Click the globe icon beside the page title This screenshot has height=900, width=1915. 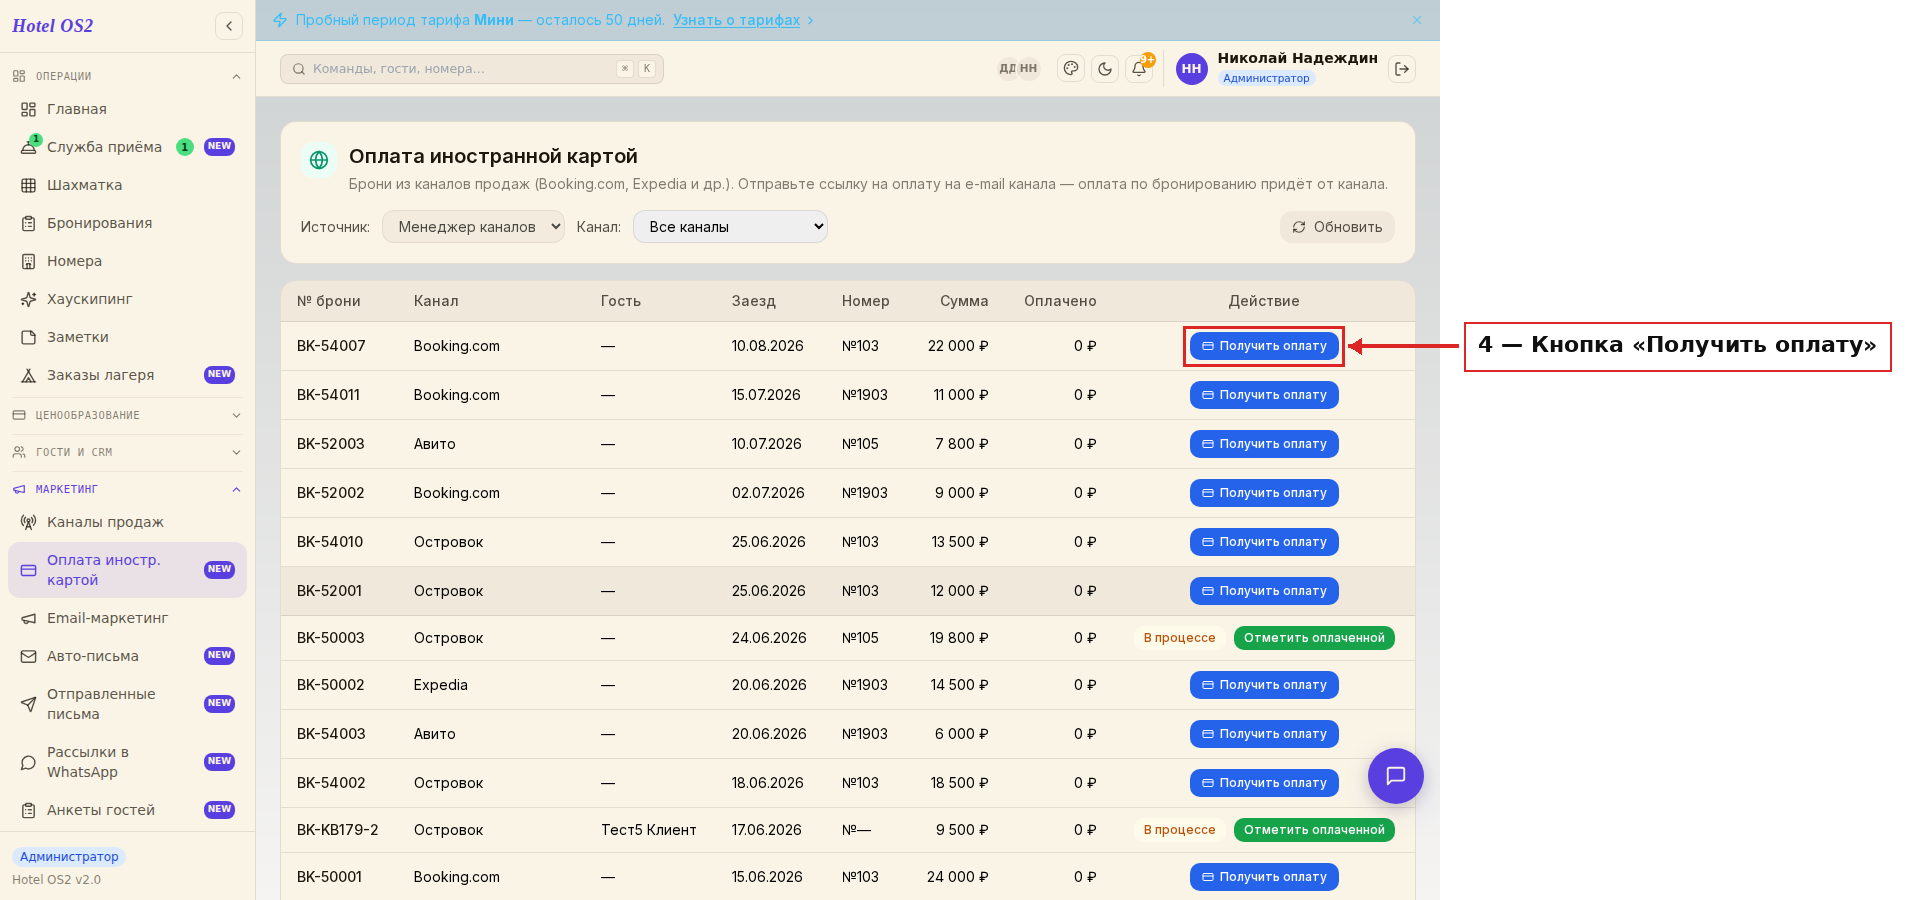coord(319,160)
